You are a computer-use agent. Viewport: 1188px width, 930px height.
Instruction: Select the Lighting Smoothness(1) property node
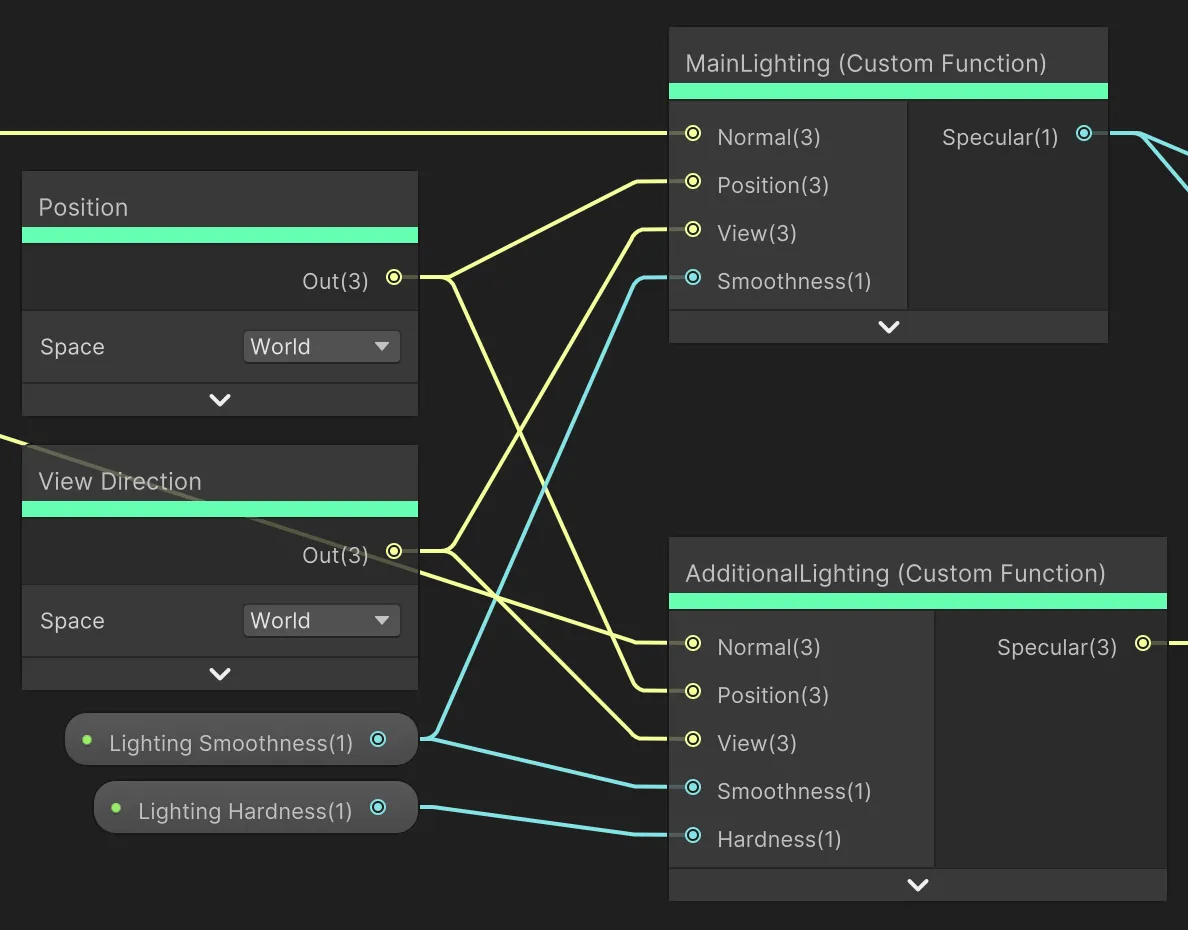click(x=241, y=739)
